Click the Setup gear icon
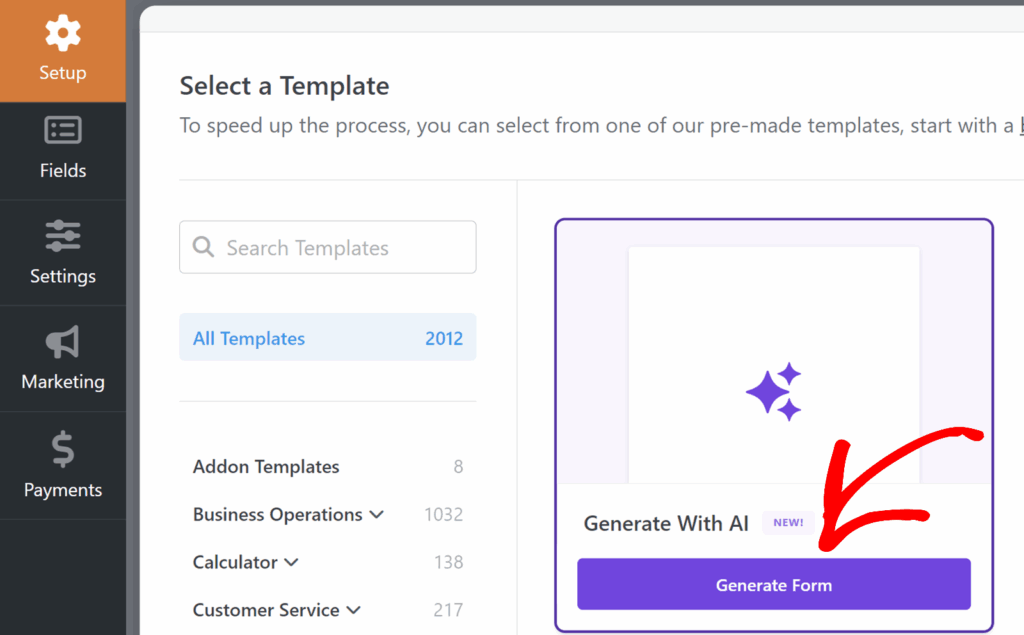 pos(63,33)
